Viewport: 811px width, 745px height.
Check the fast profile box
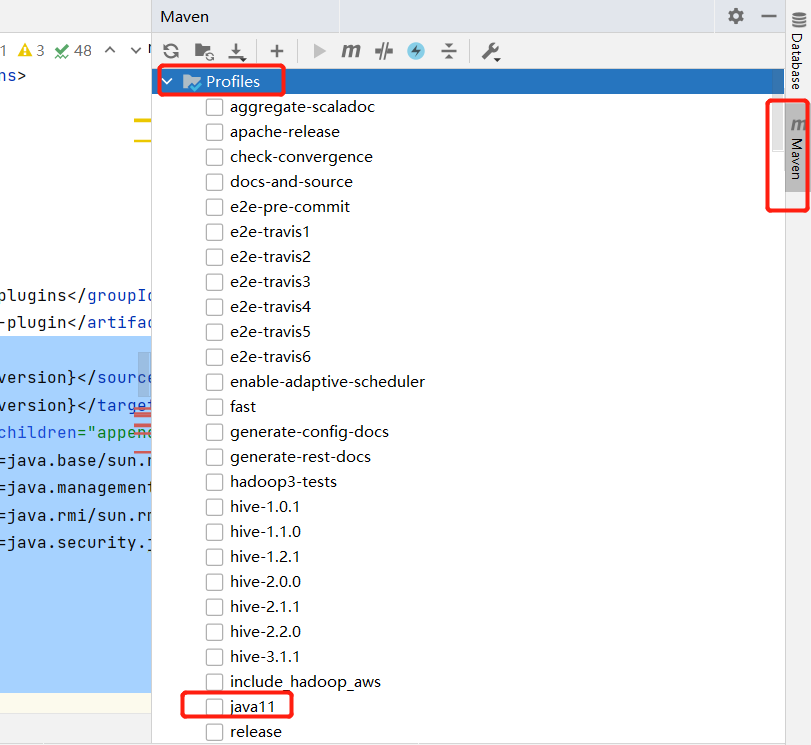click(x=214, y=407)
